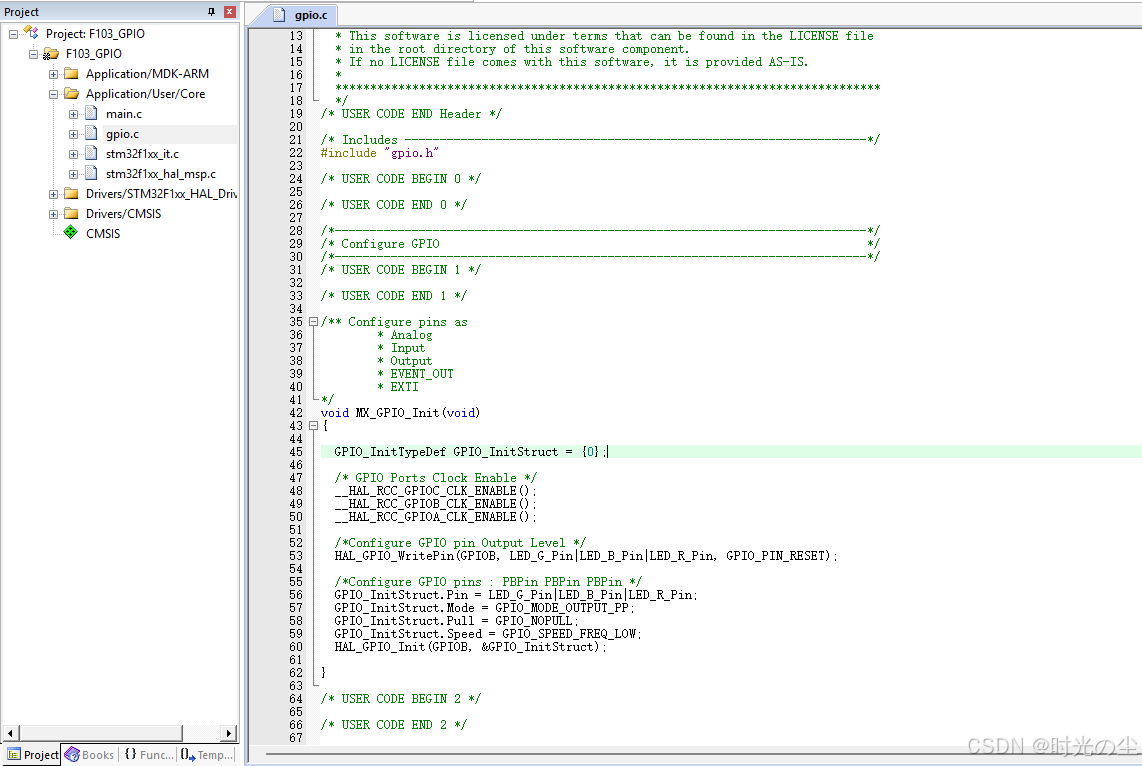Screen dimensions: 1142x766
Task: Click the Project workspace icon at tree root
Action: click(x=31, y=33)
